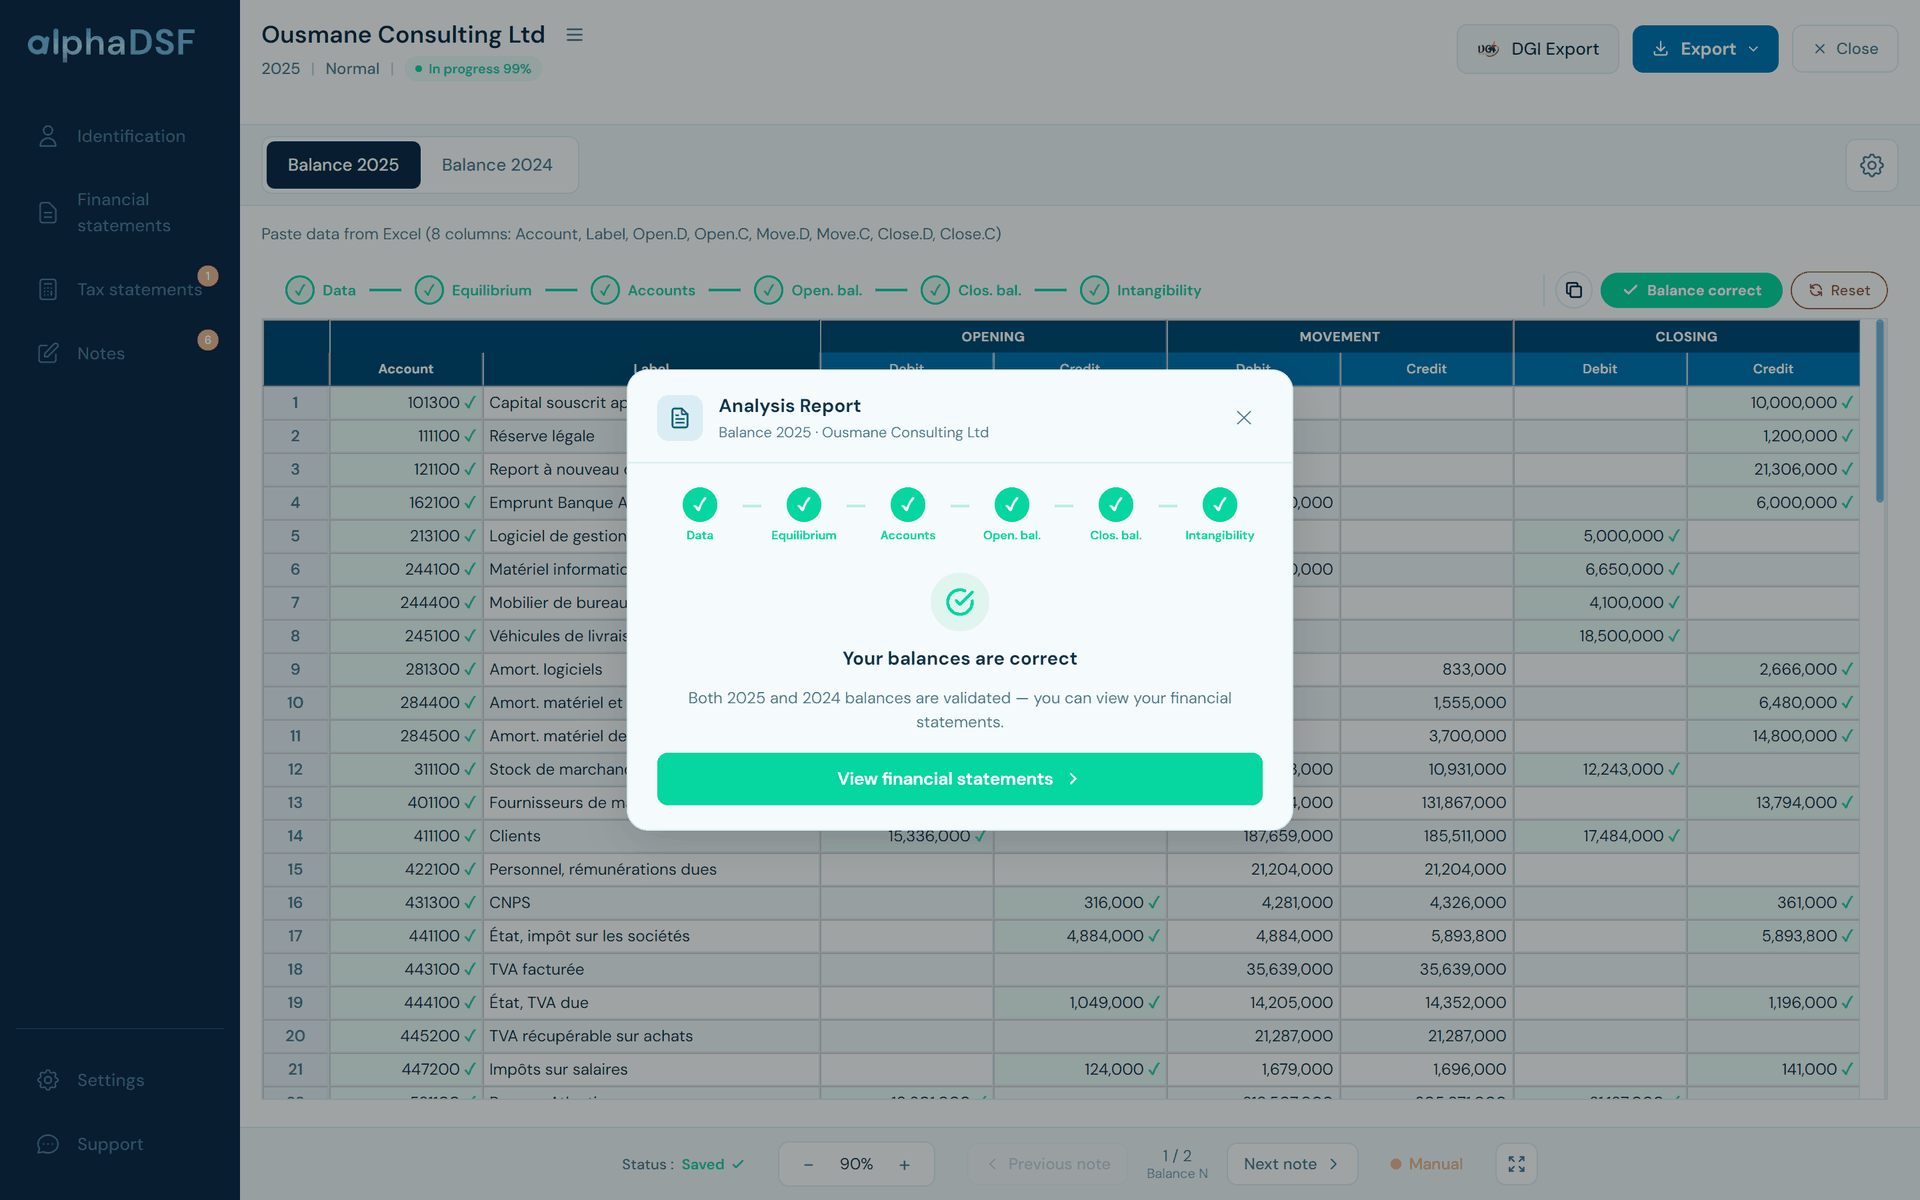Click the movement credit cell 131,867,000
This screenshot has width=1920, height=1200.
click(x=1426, y=803)
